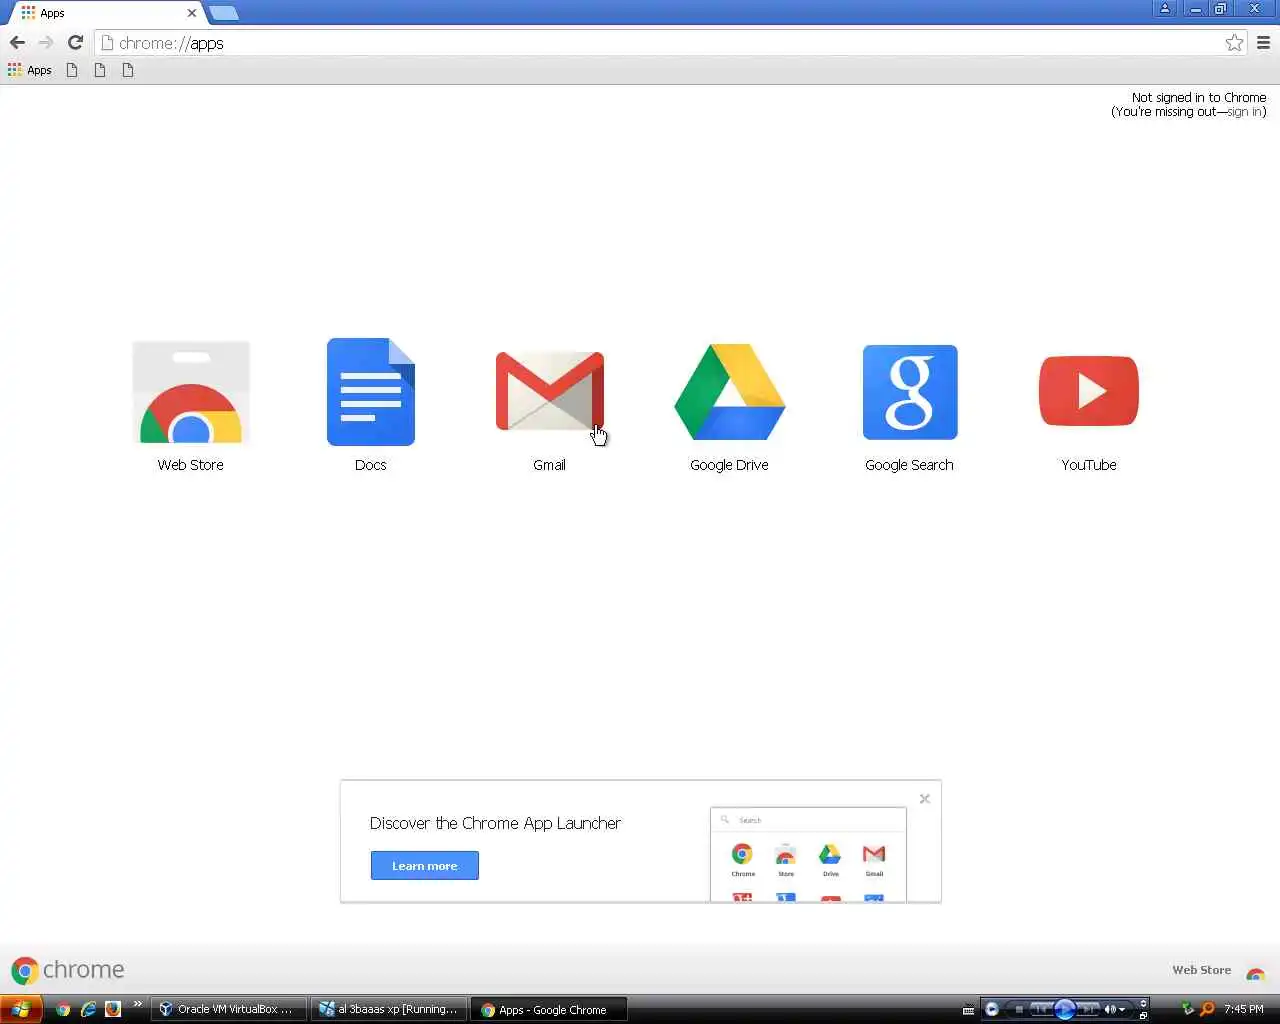Launch Chrome from the quick launch bar
The width and height of the screenshot is (1280, 1024).
point(64,1009)
